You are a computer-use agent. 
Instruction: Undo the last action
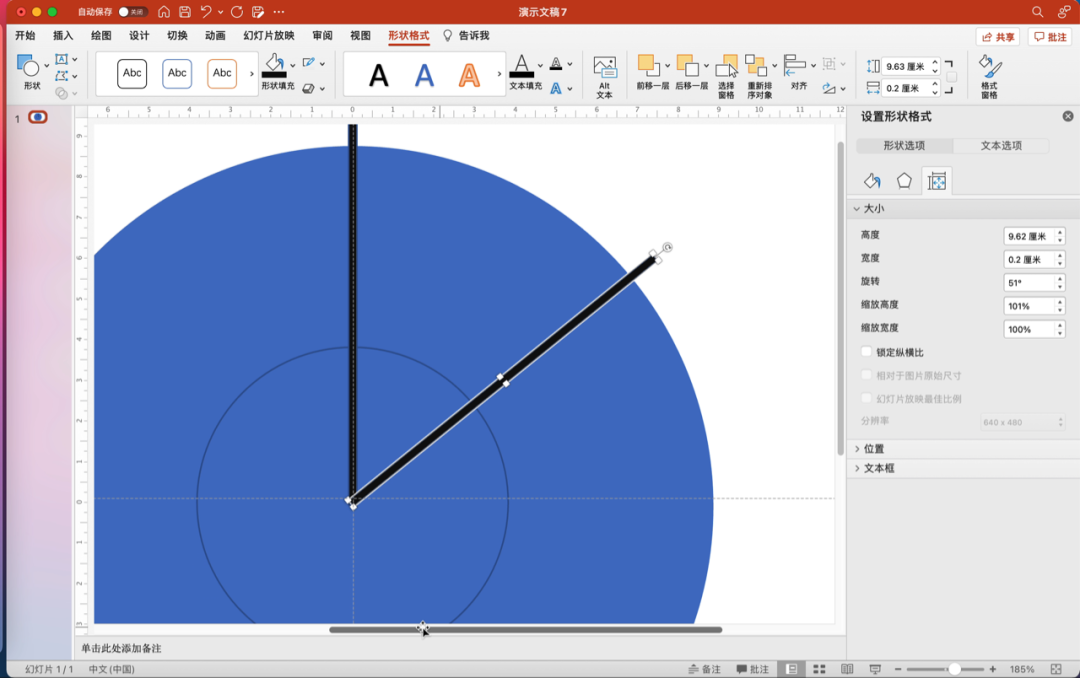click(206, 12)
